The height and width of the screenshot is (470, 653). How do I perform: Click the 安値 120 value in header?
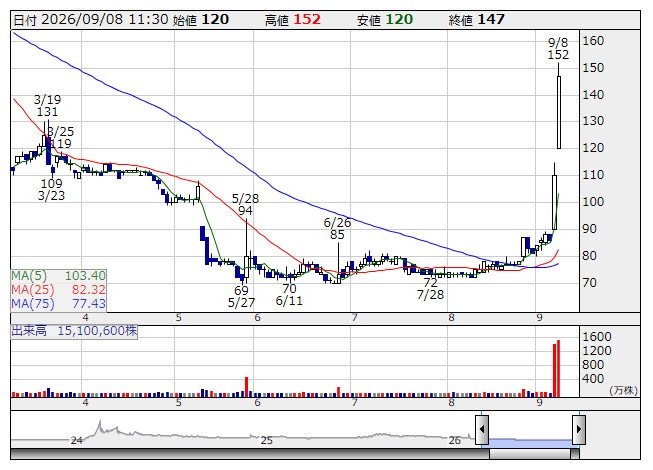[384, 20]
